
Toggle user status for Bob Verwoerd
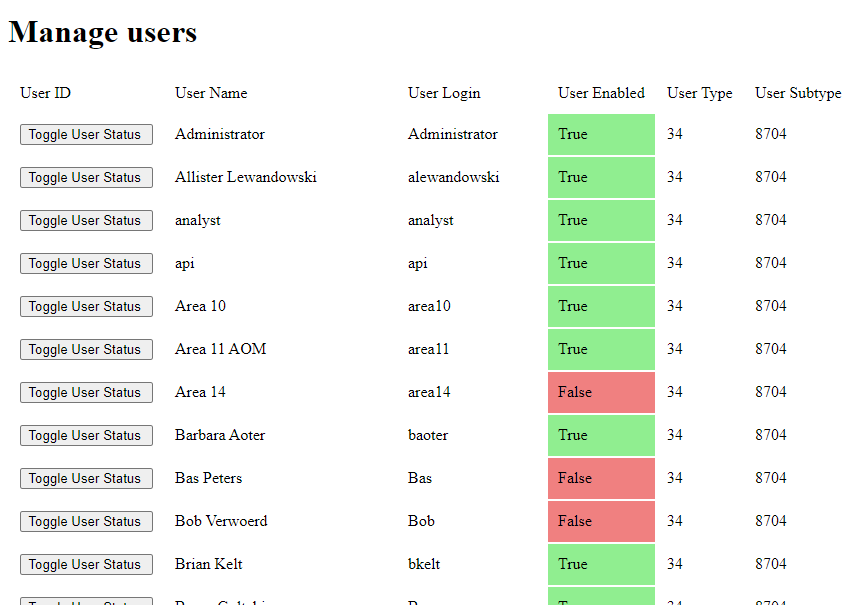(86, 521)
